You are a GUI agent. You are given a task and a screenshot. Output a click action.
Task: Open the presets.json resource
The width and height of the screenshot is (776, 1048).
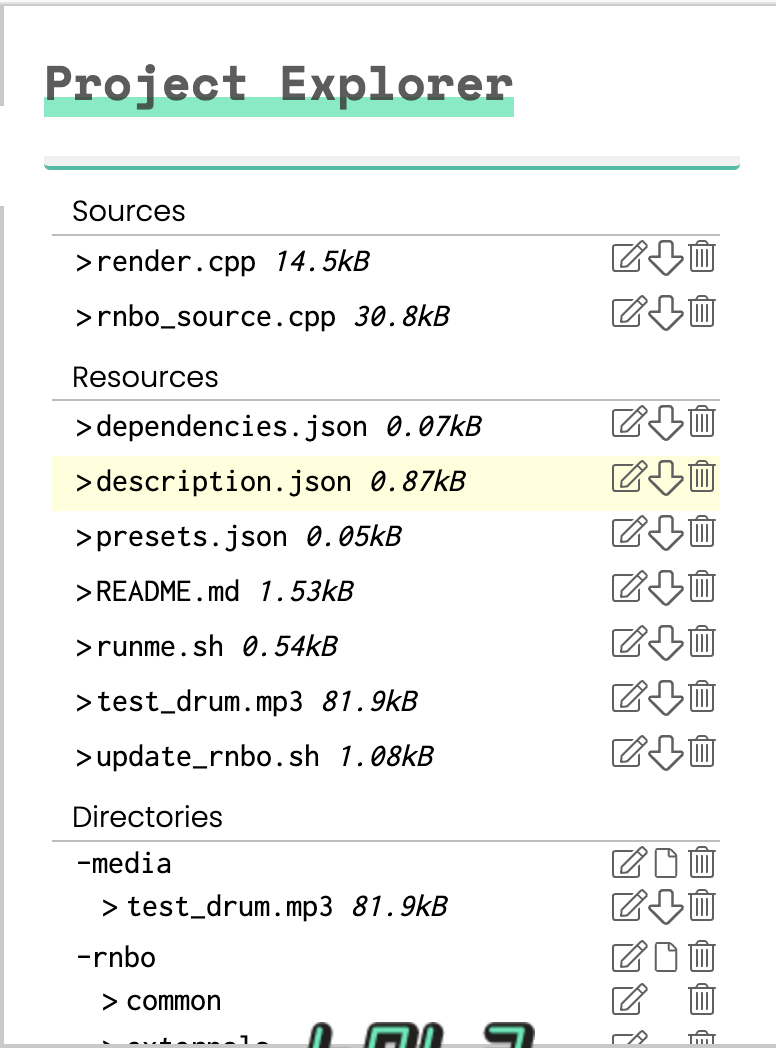(x=191, y=537)
